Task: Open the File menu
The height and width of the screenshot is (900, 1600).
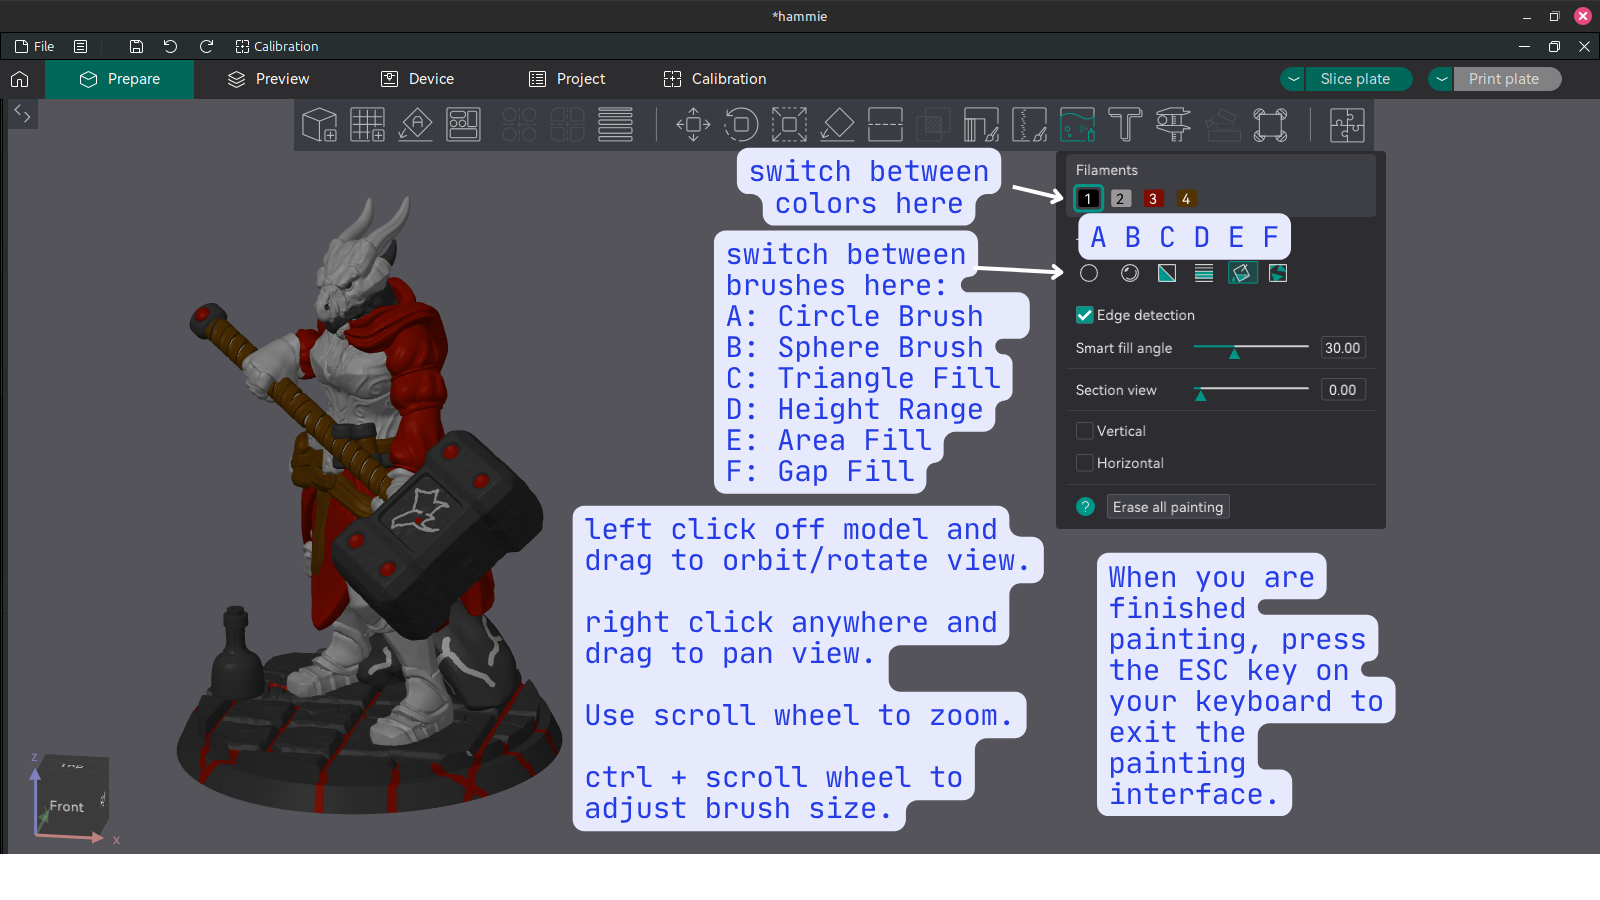Action: click(x=34, y=46)
